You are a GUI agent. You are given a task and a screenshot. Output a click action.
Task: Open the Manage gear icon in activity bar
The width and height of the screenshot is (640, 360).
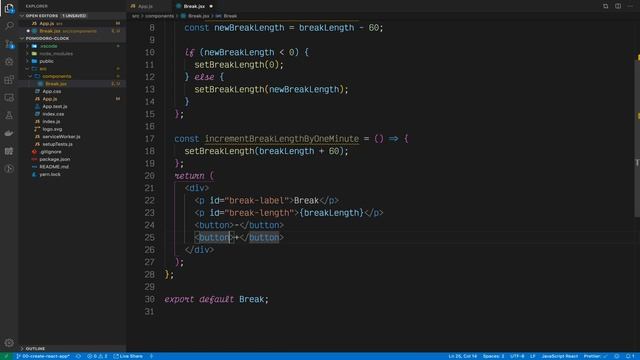tap(9, 343)
